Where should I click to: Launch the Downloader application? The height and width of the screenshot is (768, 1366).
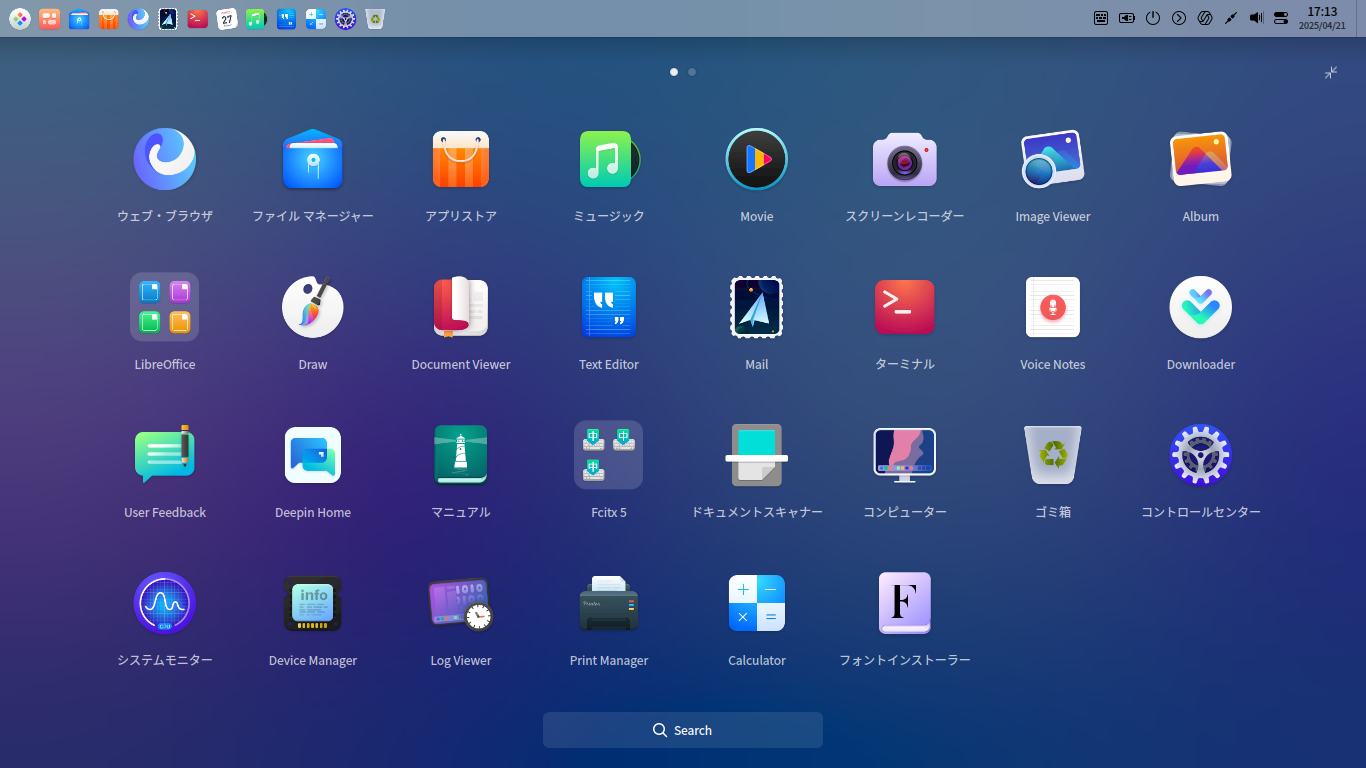tap(1201, 308)
